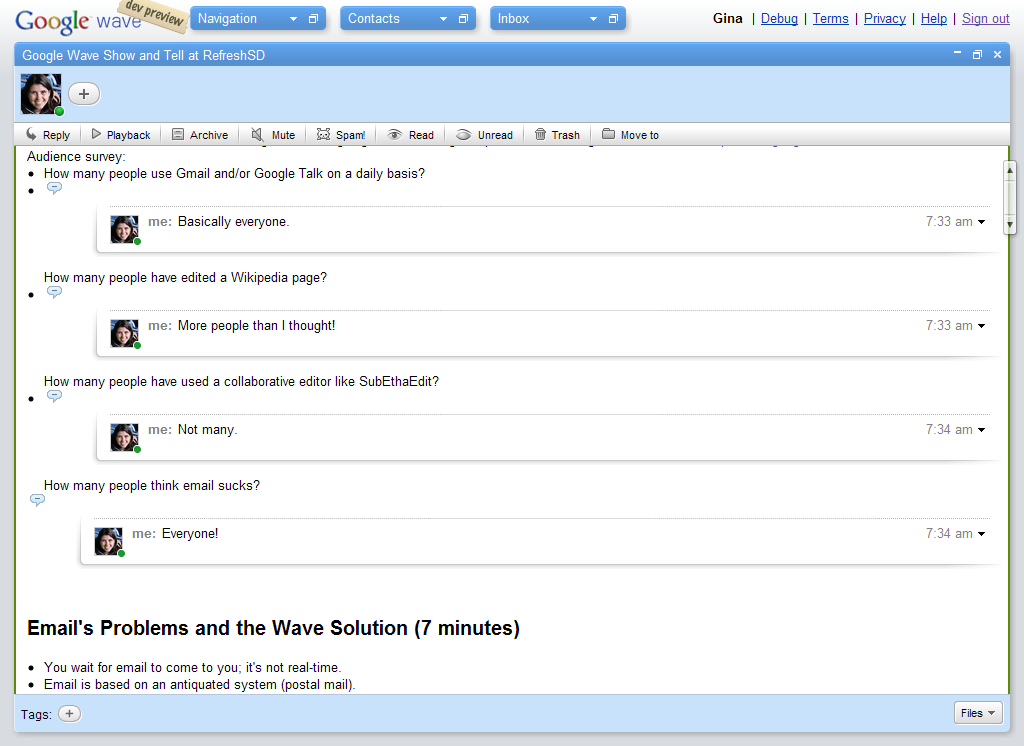This screenshot has width=1024, height=746.
Task: Click avatar beside 'Everyone!'
Action: (x=109, y=541)
